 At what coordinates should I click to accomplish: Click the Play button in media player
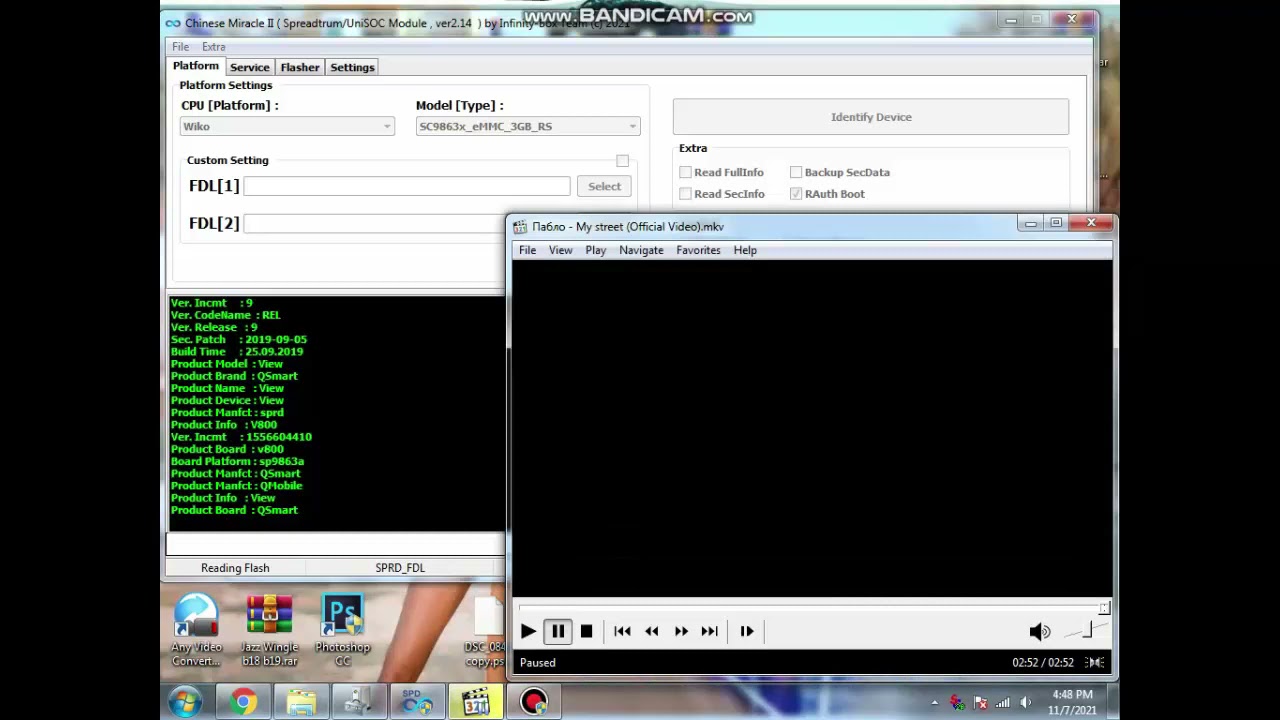(x=528, y=631)
